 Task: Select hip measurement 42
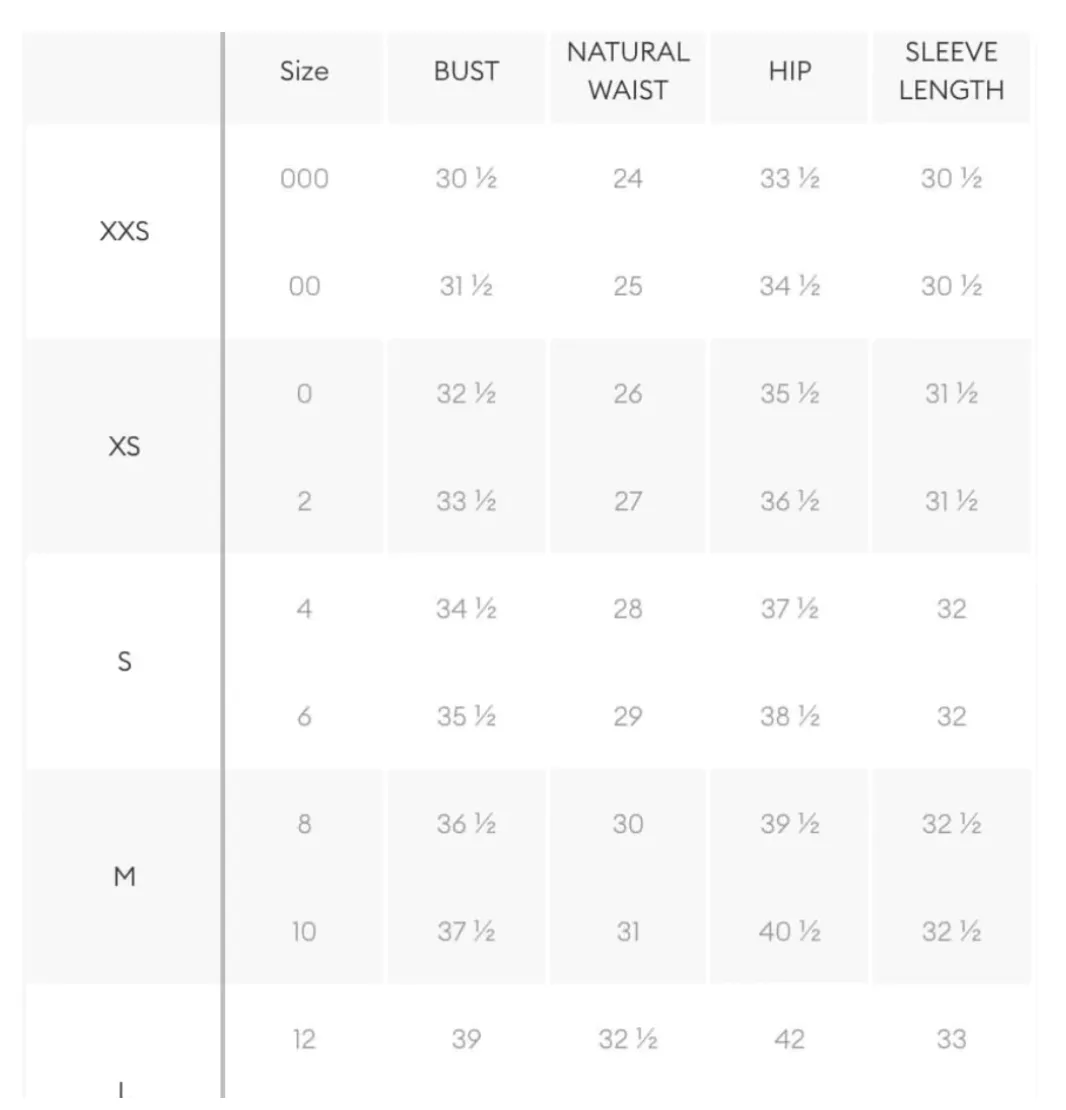[790, 1039]
